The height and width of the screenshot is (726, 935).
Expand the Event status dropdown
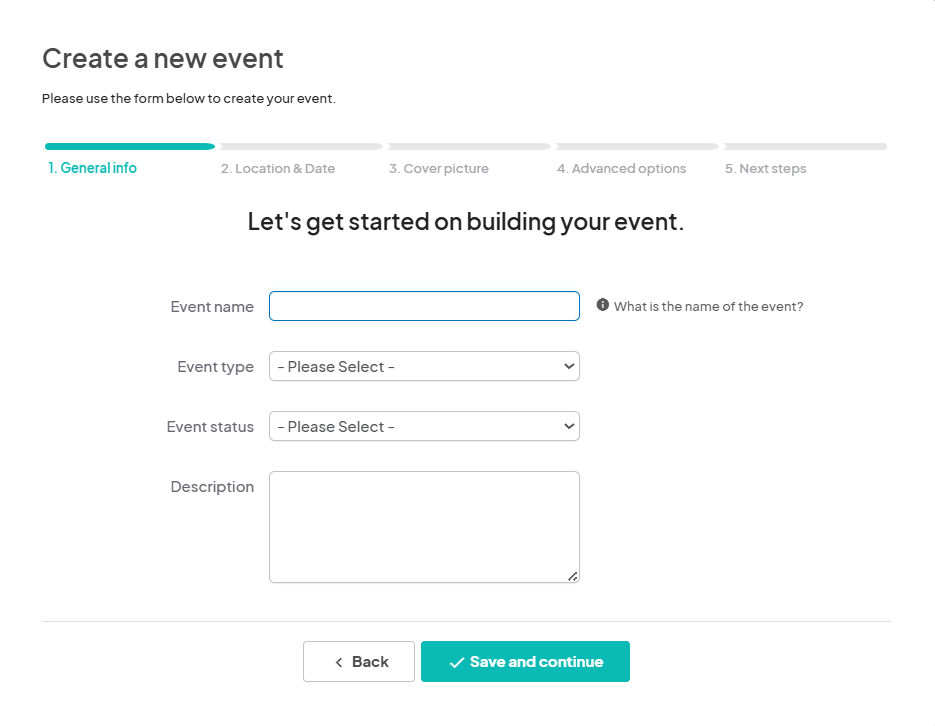424,427
